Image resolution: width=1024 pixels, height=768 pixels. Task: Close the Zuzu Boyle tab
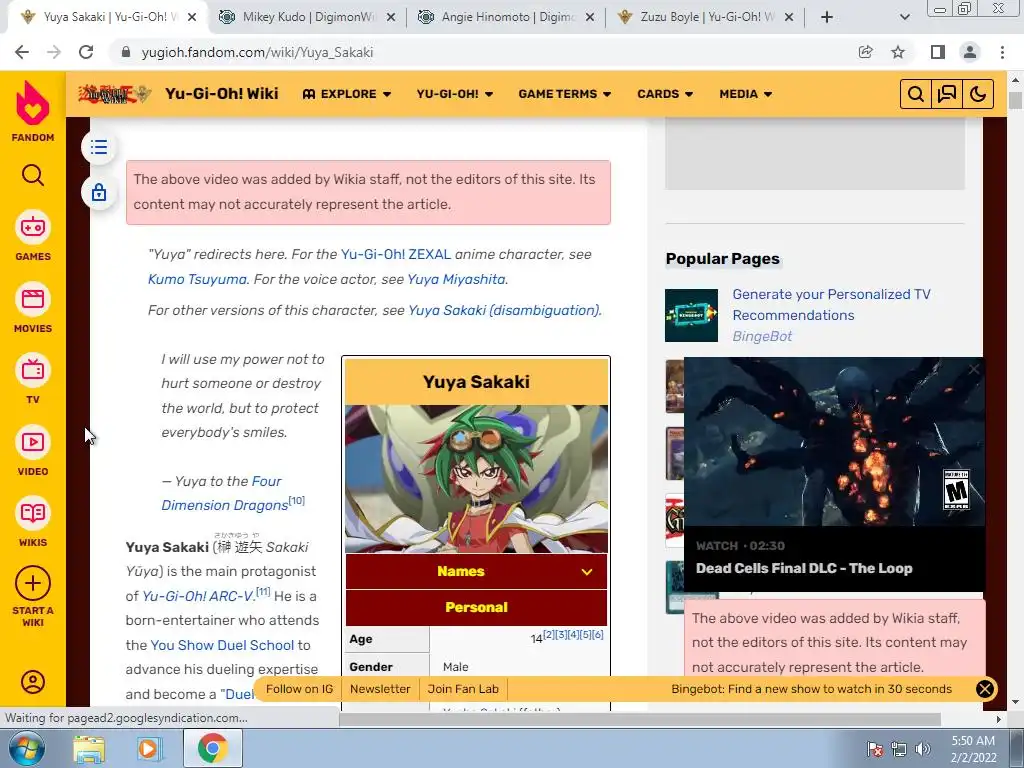click(x=789, y=18)
